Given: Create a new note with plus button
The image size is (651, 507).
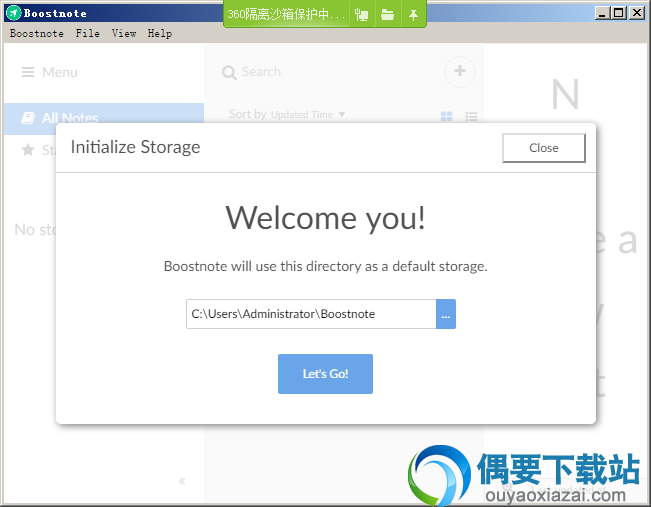Looking at the screenshot, I should [460, 71].
